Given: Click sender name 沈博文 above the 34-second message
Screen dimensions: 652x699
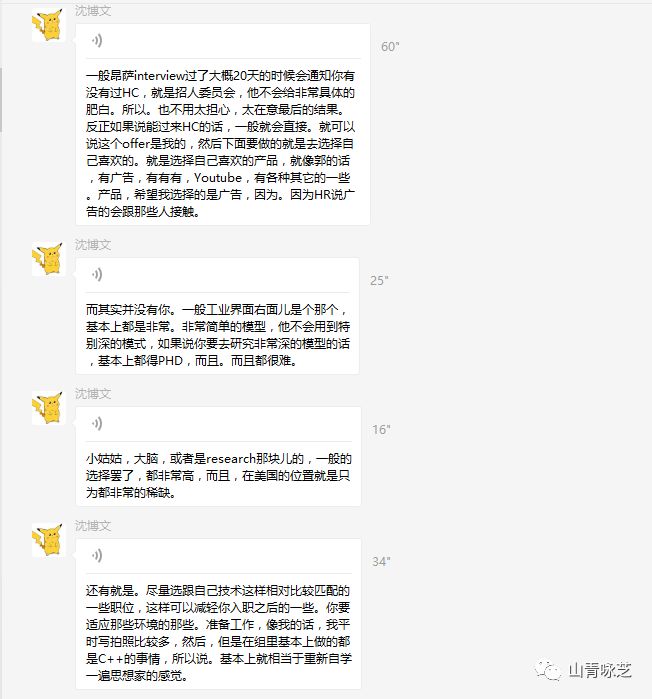Looking at the screenshot, I should click(93, 526).
